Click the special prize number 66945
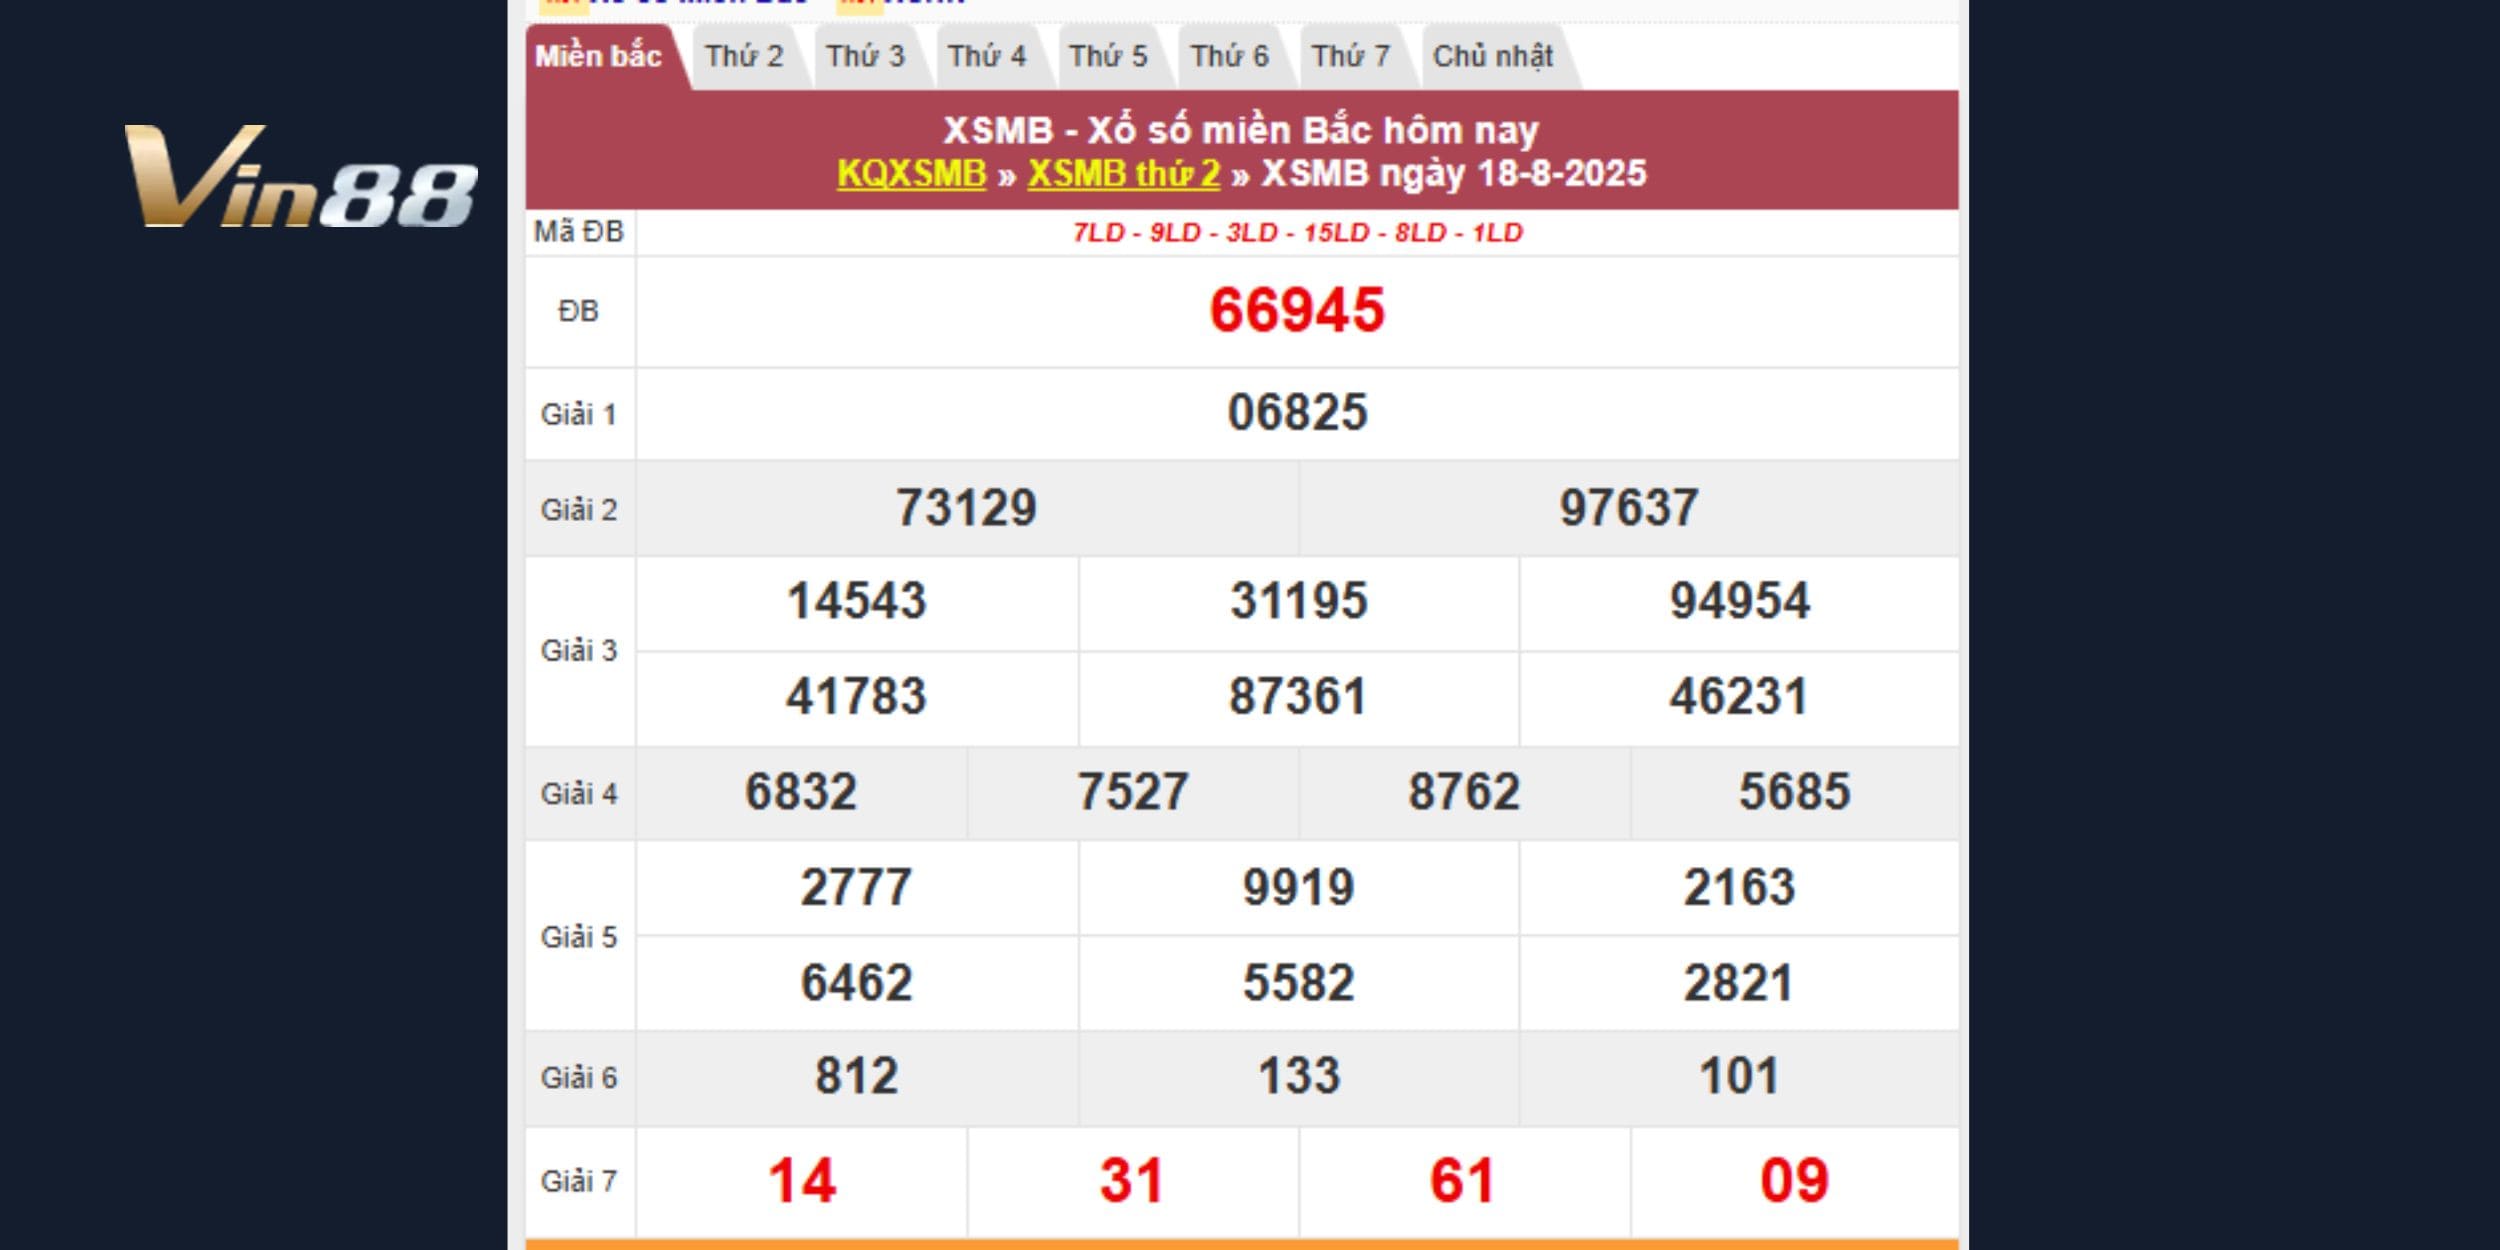Screen dimensions: 2500x1250 coord(1296,310)
